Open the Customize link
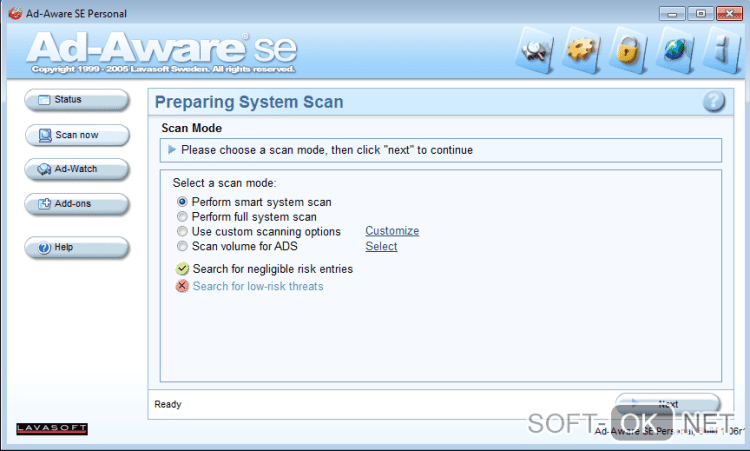The height and width of the screenshot is (451, 750). 392,231
